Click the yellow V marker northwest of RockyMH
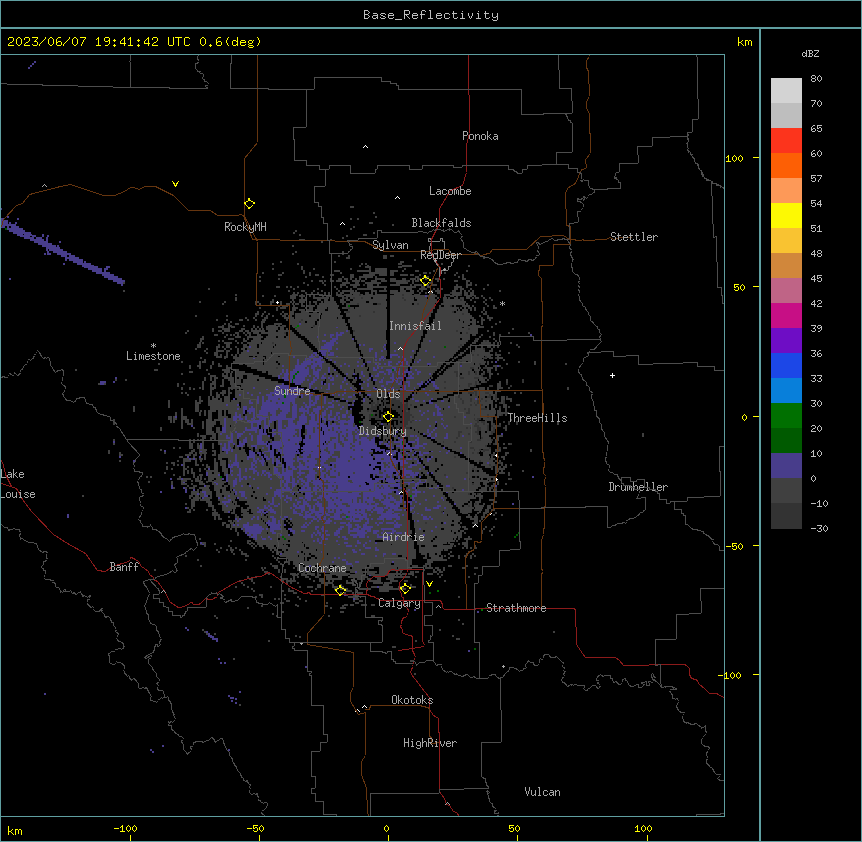Screen dimensions: 862x842 click(x=175, y=184)
